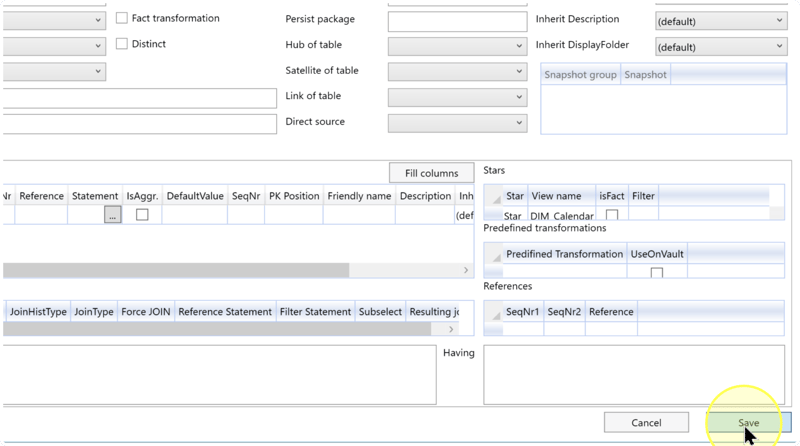Click the PK Position column header
The height and width of the screenshot is (446, 800).
[294, 196]
